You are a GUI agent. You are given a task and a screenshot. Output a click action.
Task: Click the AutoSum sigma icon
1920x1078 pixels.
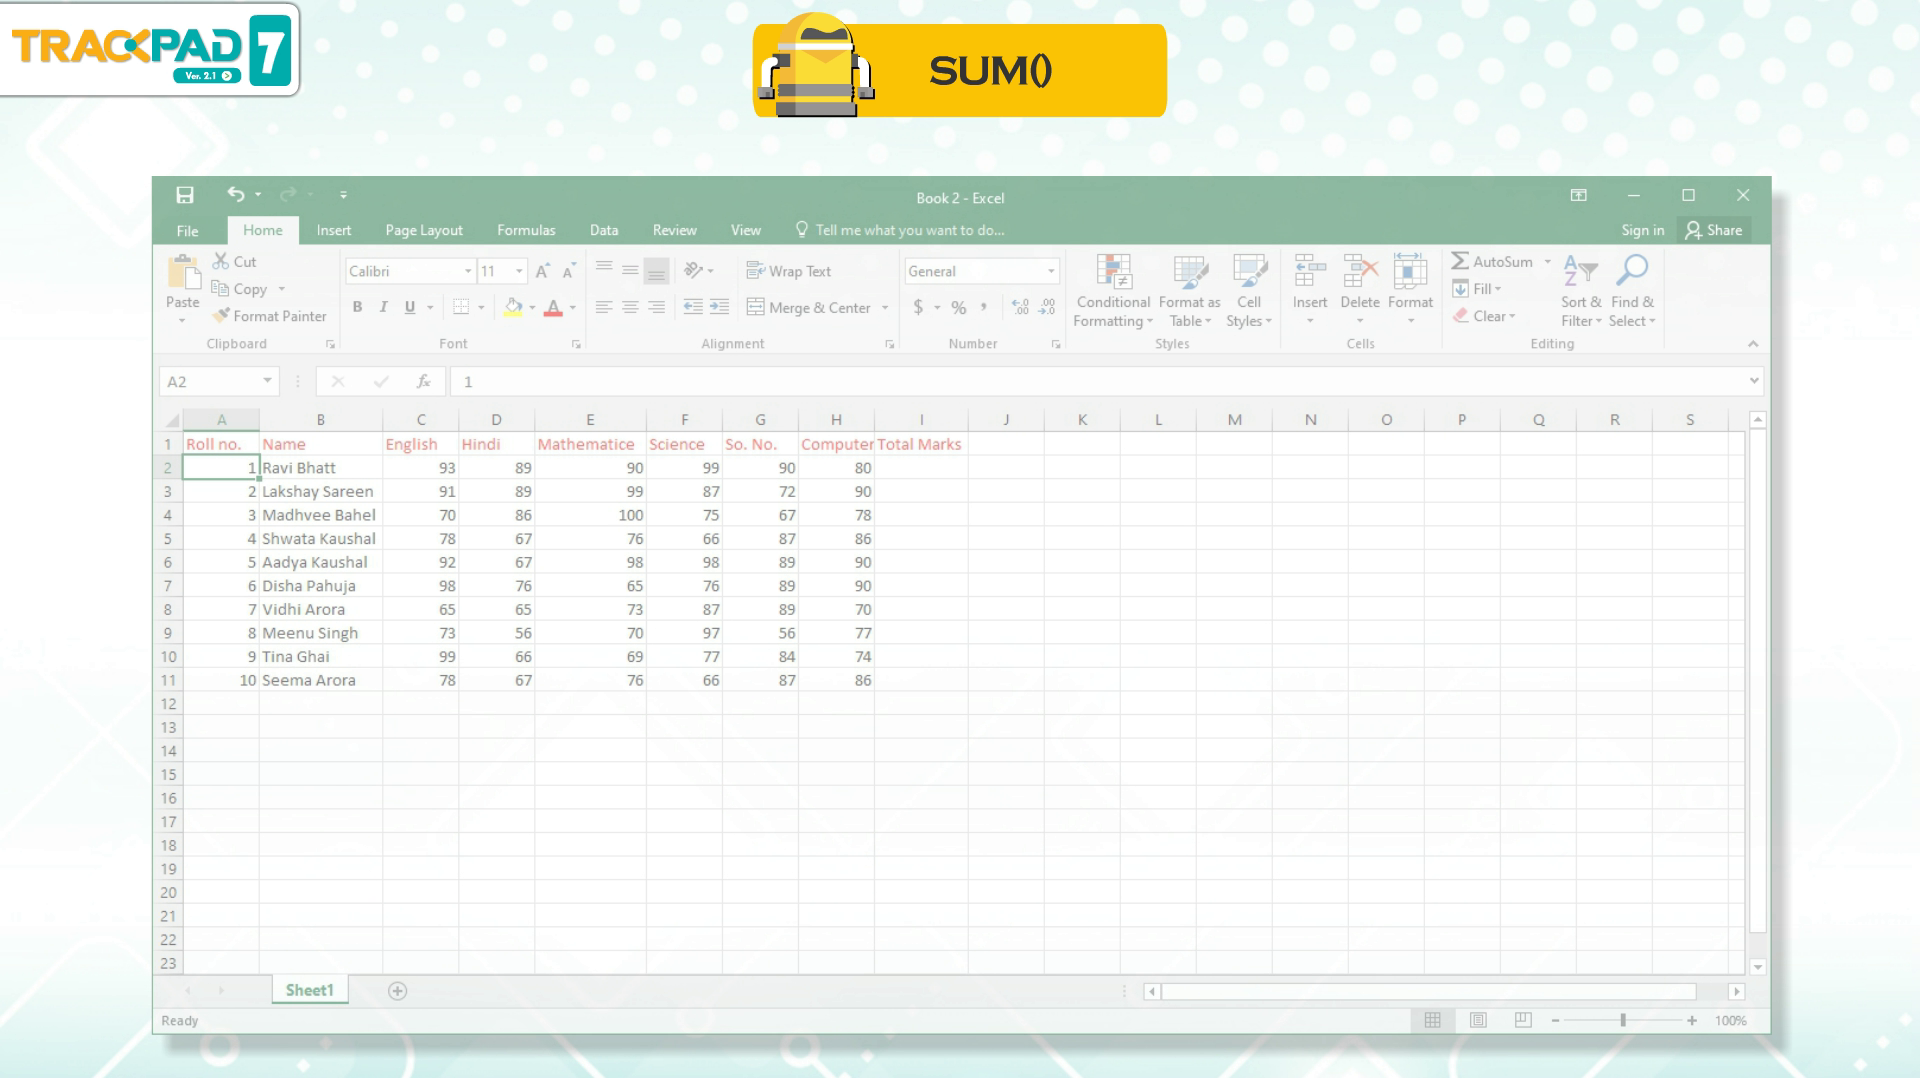pos(1460,261)
